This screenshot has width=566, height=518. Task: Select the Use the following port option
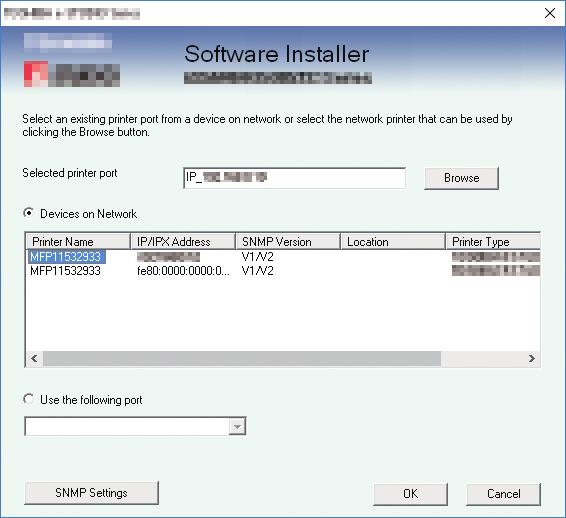(29, 399)
